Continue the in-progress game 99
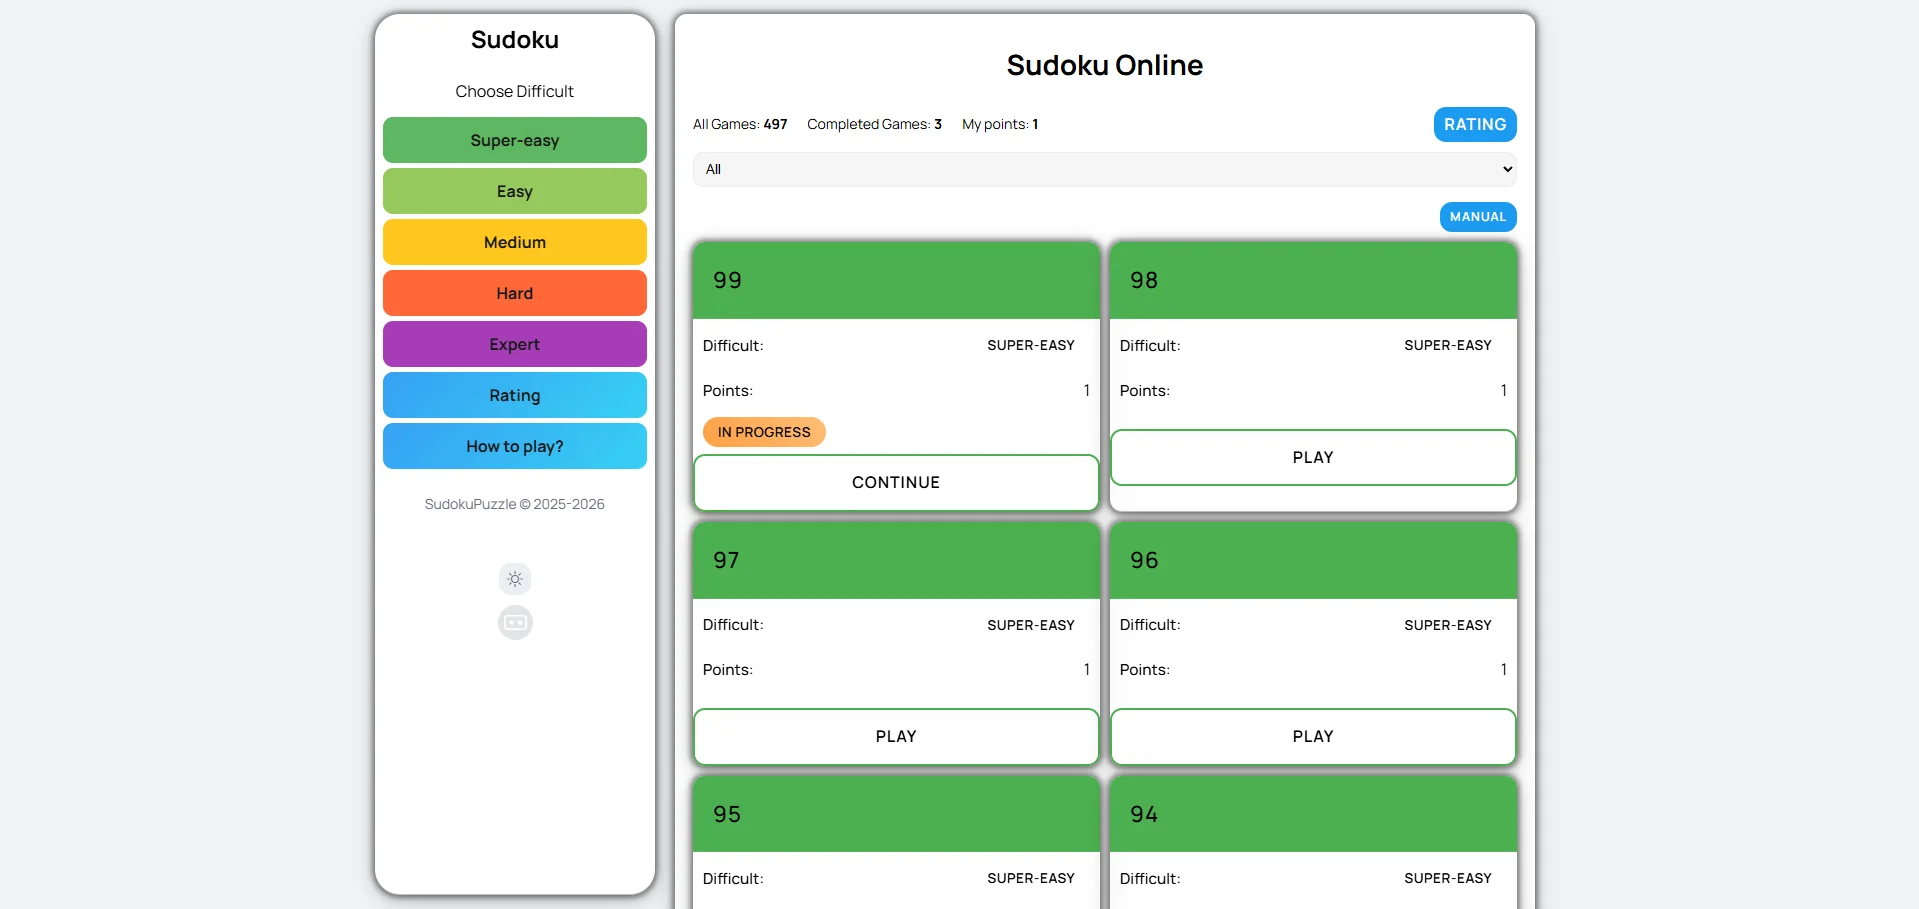Screen dimensions: 1919x909 (896, 482)
